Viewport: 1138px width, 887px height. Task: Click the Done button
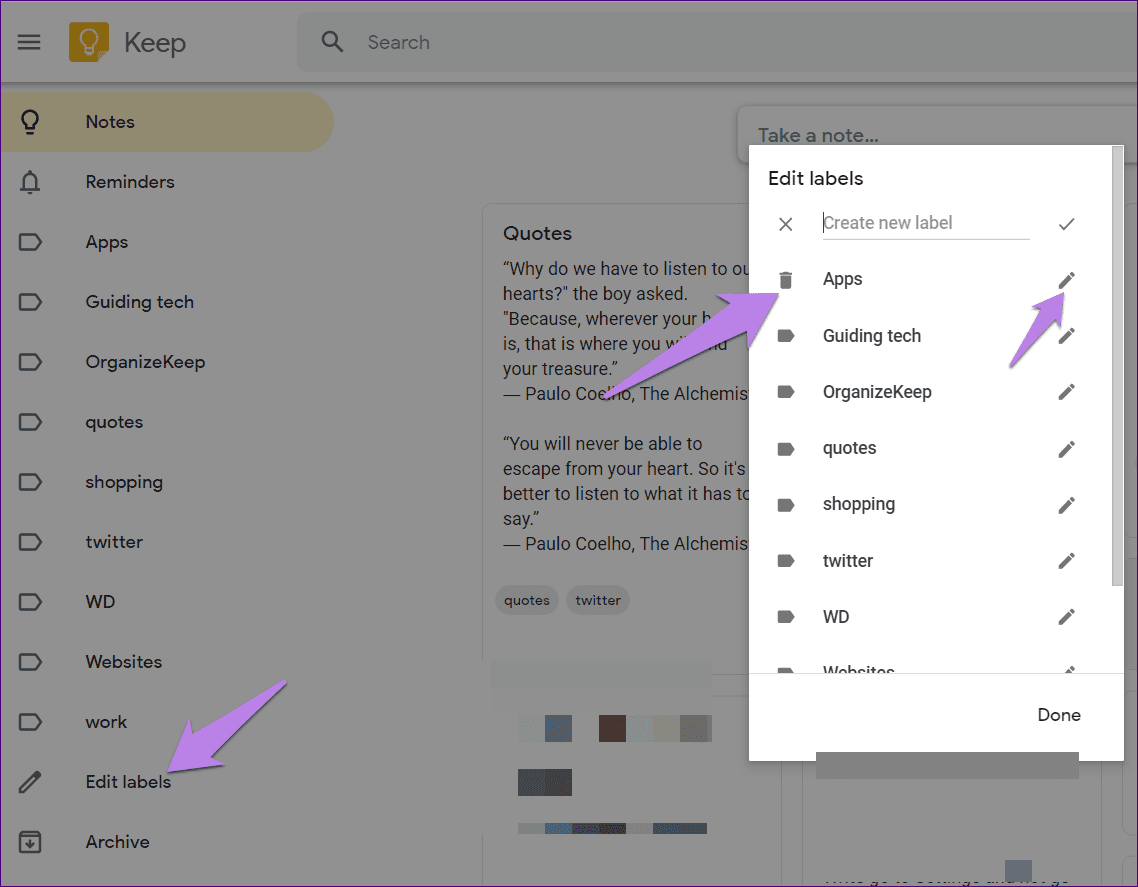pos(1059,715)
